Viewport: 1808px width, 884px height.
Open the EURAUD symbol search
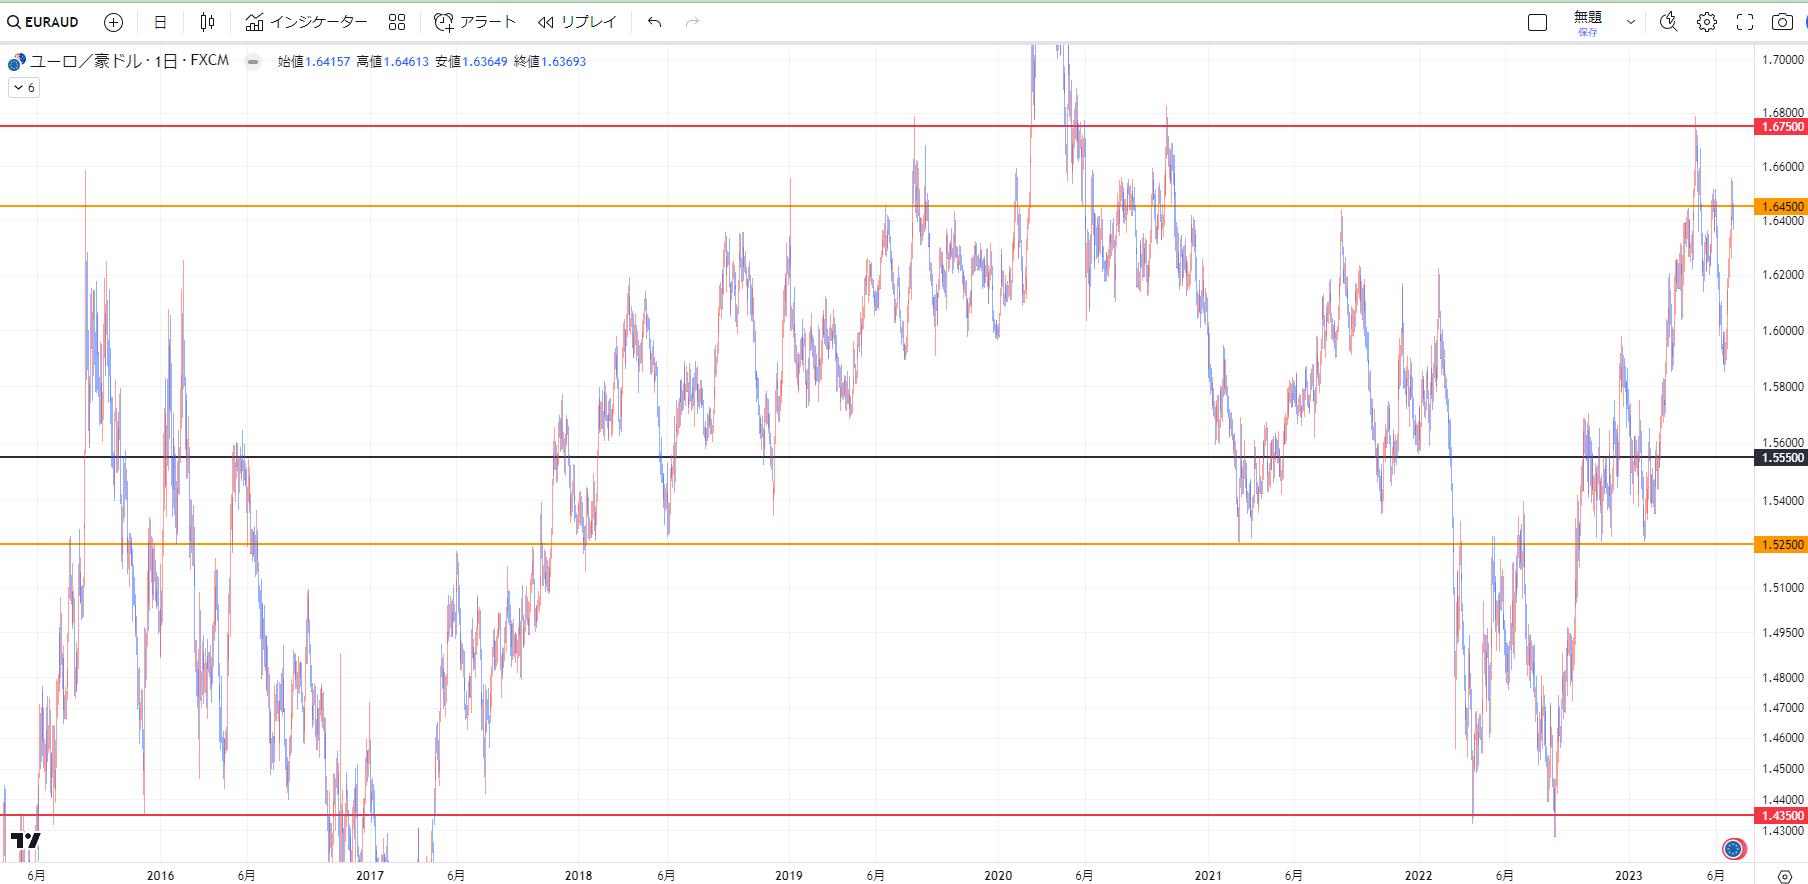click(x=43, y=22)
